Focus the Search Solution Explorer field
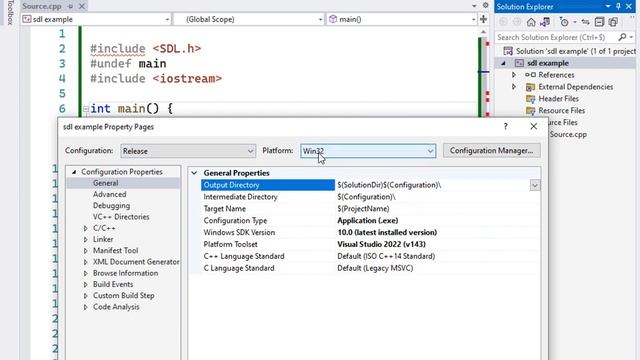 pos(557,37)
